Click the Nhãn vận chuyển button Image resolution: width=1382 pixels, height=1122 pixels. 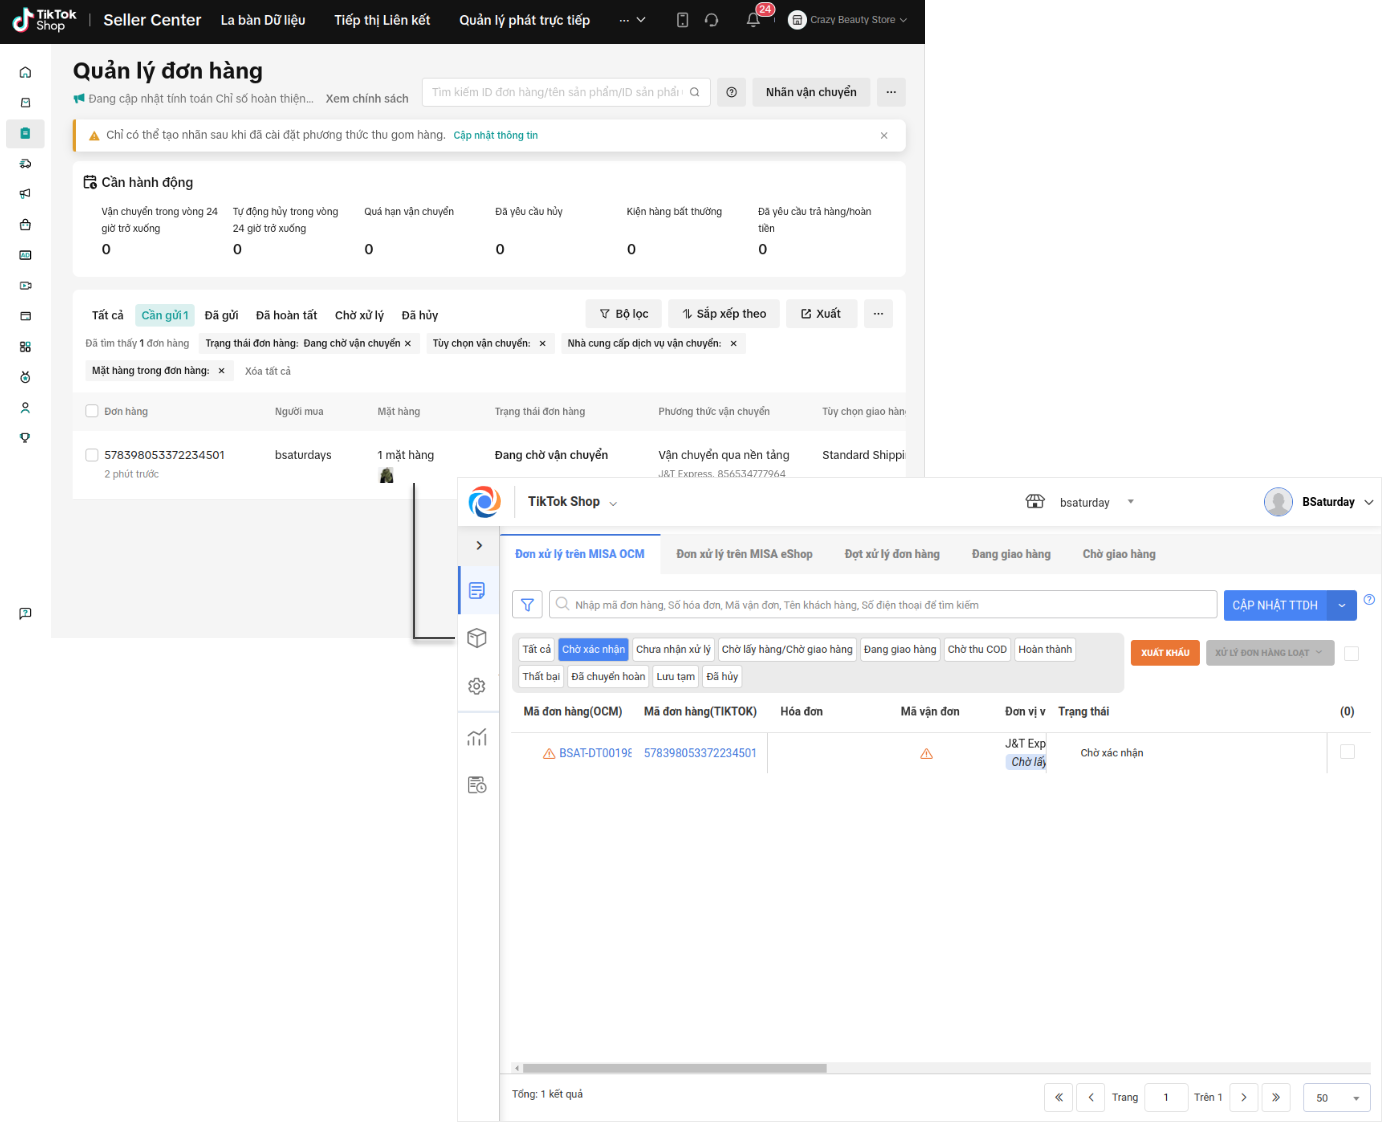(x=811, y=92)
